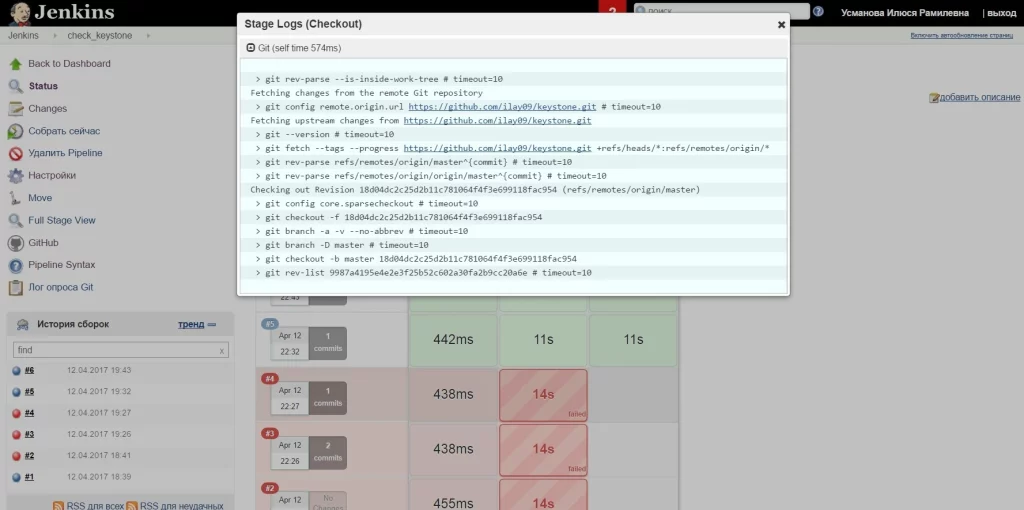Image resolution: width=1024 pixels, height=510 pixels.
Task: Click the red status ball for build #2
Action: point(17,456)
